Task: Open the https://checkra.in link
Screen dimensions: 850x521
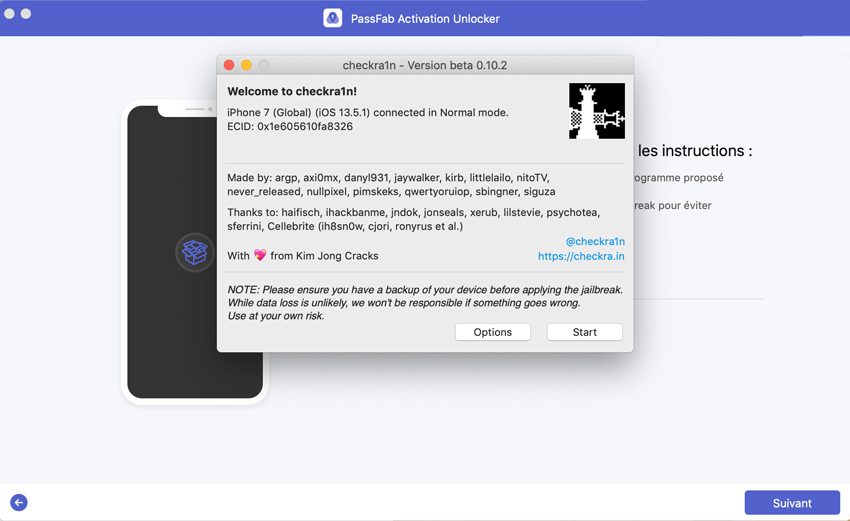Action: coord(581,256)
